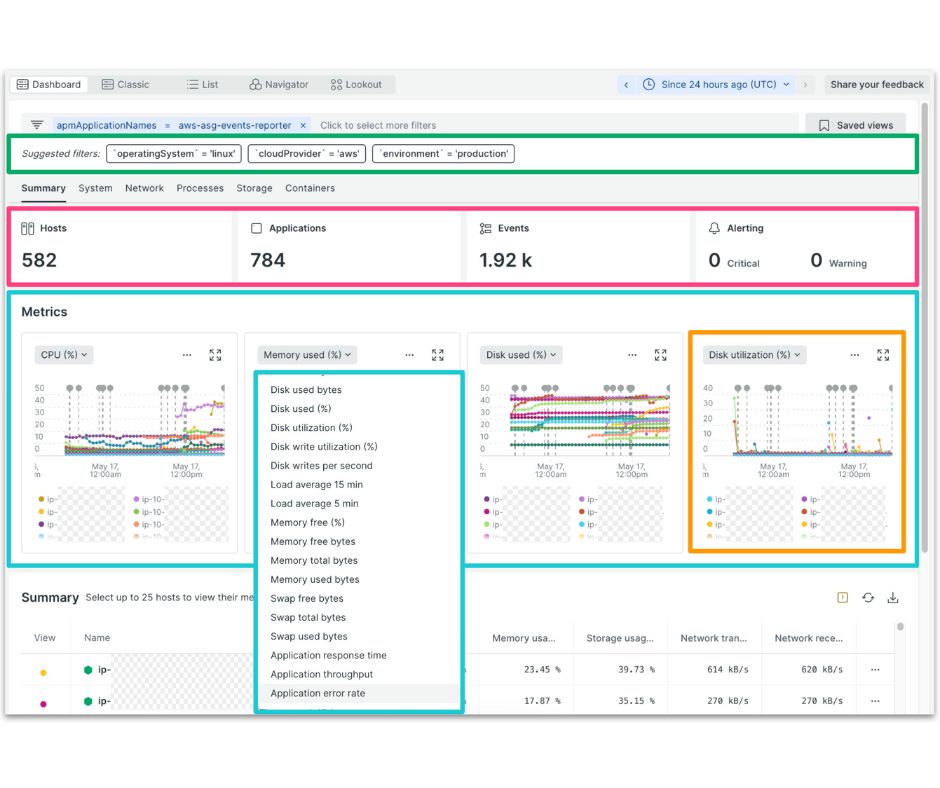This screenshot has width=940, height=788.
Task: Select the Storage tab
Action: (254, 188)
